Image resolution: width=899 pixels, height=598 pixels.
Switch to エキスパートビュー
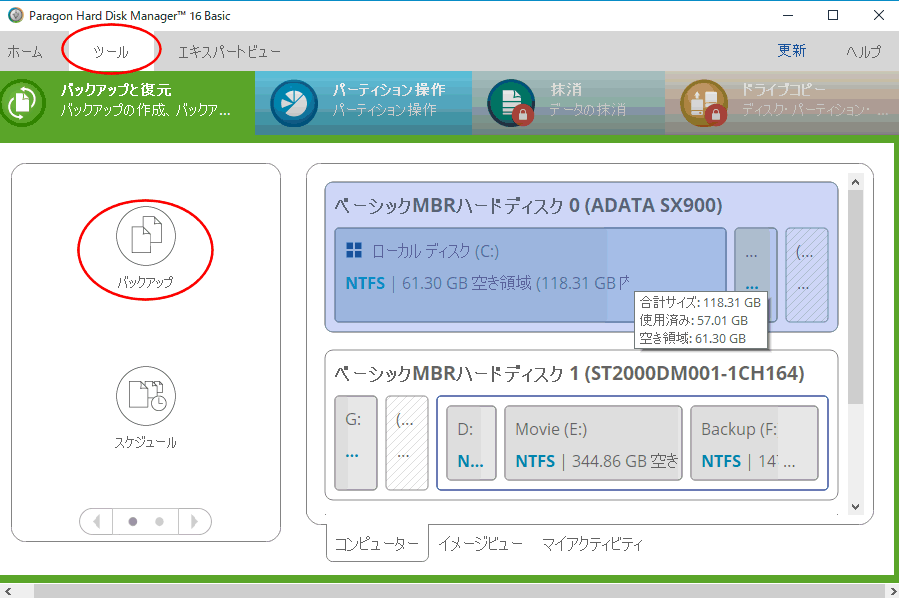[229, 51]
